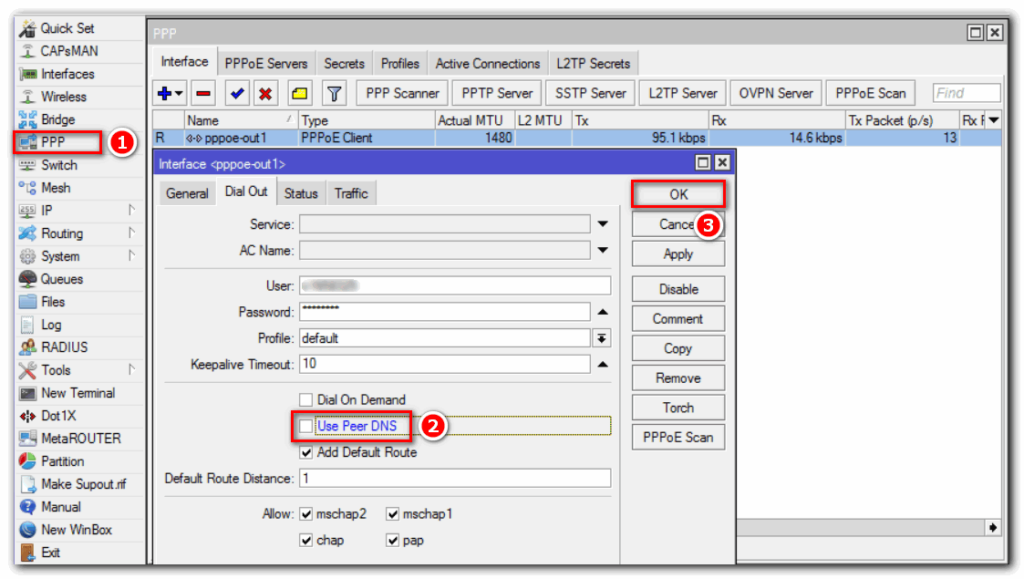The width and height of the screenshot is (1024, 579).
Task: Enable the Use Peer DNS checkbox
Action: point(307,426)
